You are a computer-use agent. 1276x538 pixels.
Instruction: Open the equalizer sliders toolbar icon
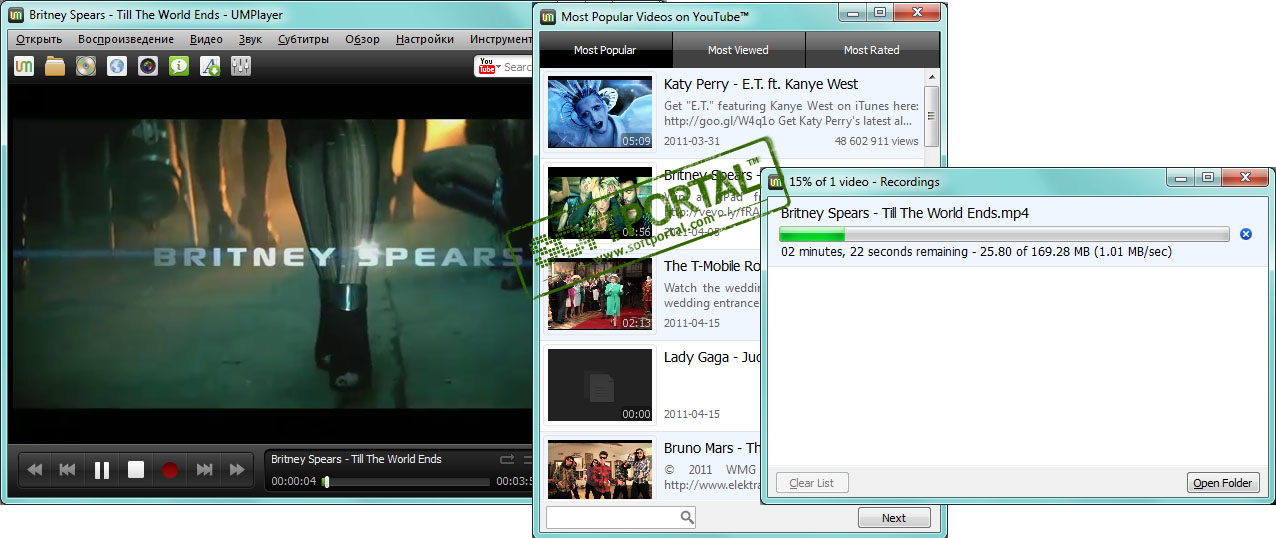pos(241,66)
